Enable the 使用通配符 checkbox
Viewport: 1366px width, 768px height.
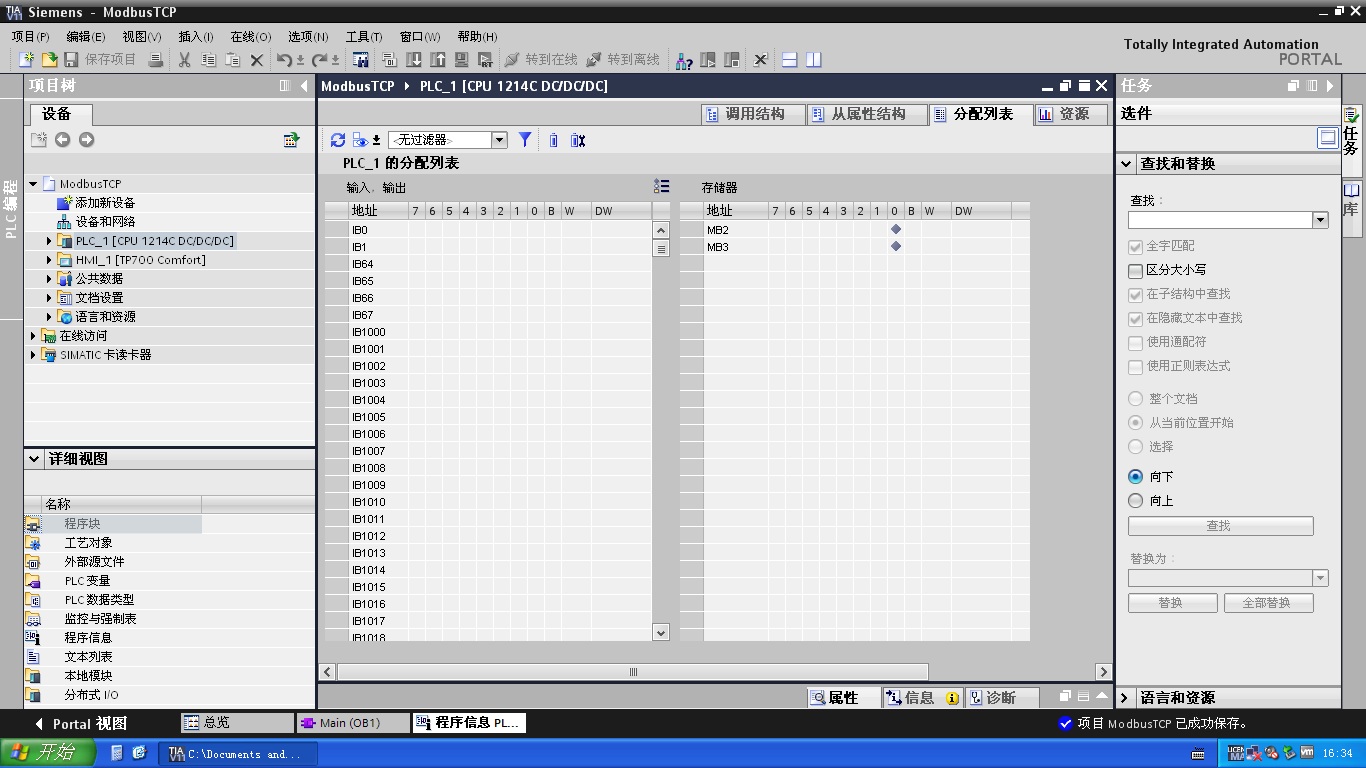coord(1135,342)
